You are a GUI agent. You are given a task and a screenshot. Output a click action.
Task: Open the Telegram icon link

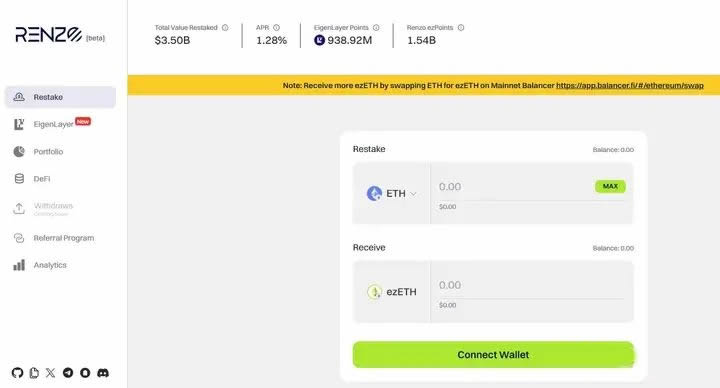click(x=68, y=373)
